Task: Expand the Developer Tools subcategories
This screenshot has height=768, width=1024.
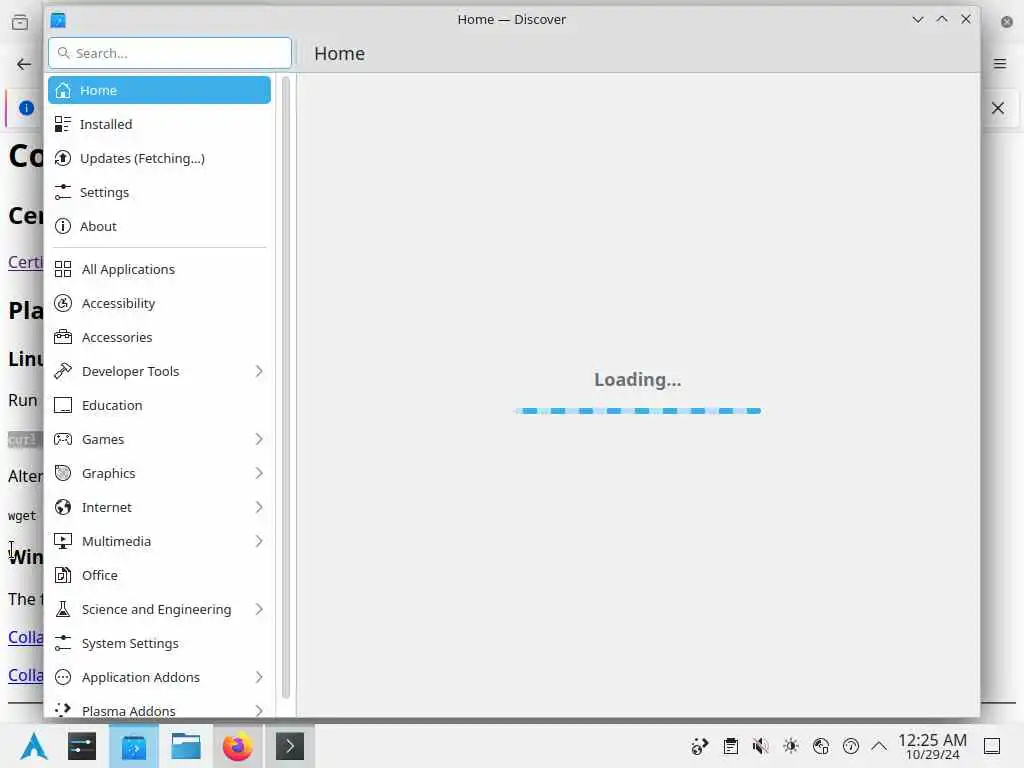Action: coord(259,371)
